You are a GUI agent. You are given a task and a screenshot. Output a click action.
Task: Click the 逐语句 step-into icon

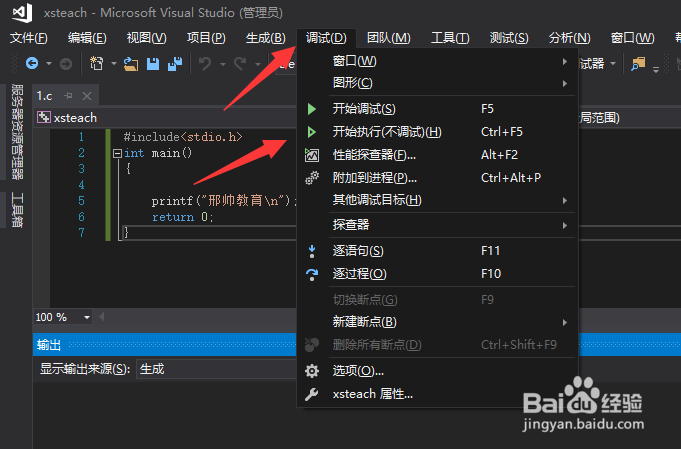[x=312, y=251]
